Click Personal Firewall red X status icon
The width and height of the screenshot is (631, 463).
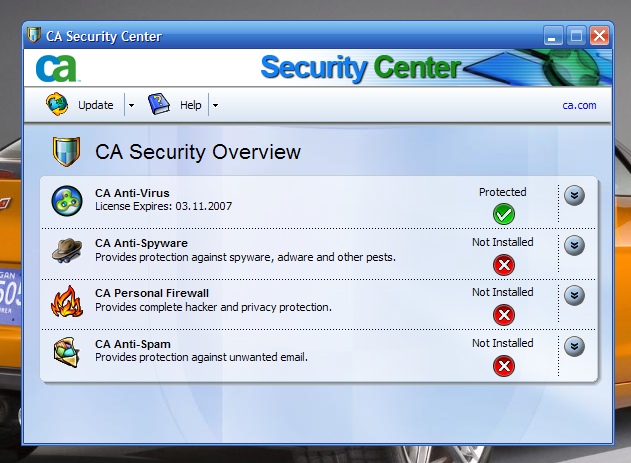[x=503, y=315]
